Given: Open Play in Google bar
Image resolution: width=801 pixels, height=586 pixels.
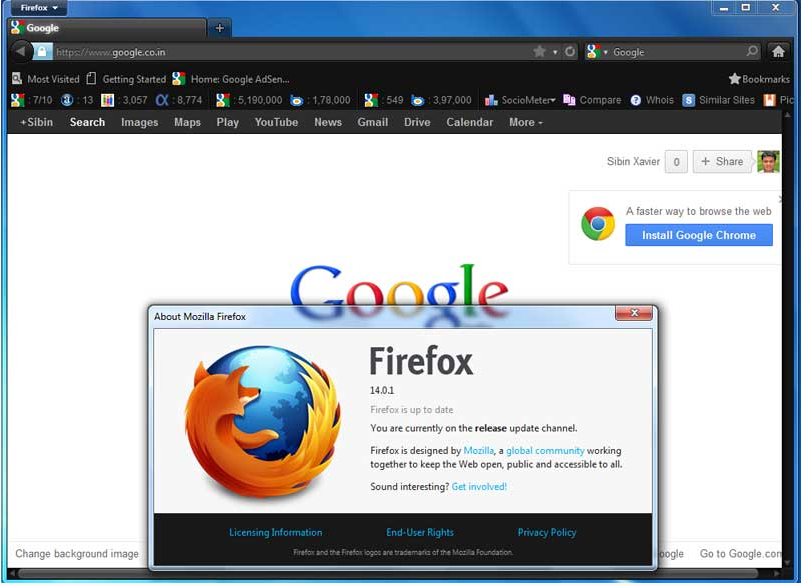Looking at the screenshot, I should tap(227, 122).
